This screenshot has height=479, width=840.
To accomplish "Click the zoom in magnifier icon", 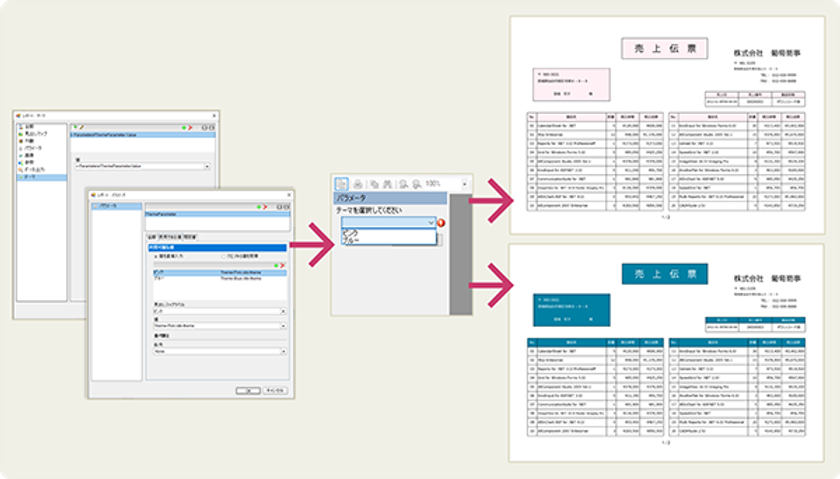I will (x=416, y=184).
